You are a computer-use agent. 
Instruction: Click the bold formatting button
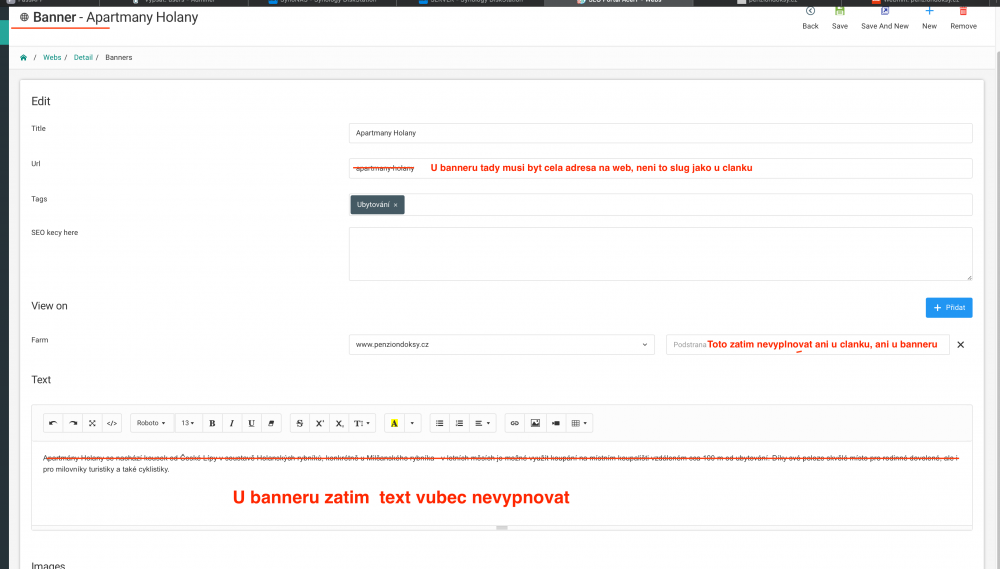coord(212,423)
